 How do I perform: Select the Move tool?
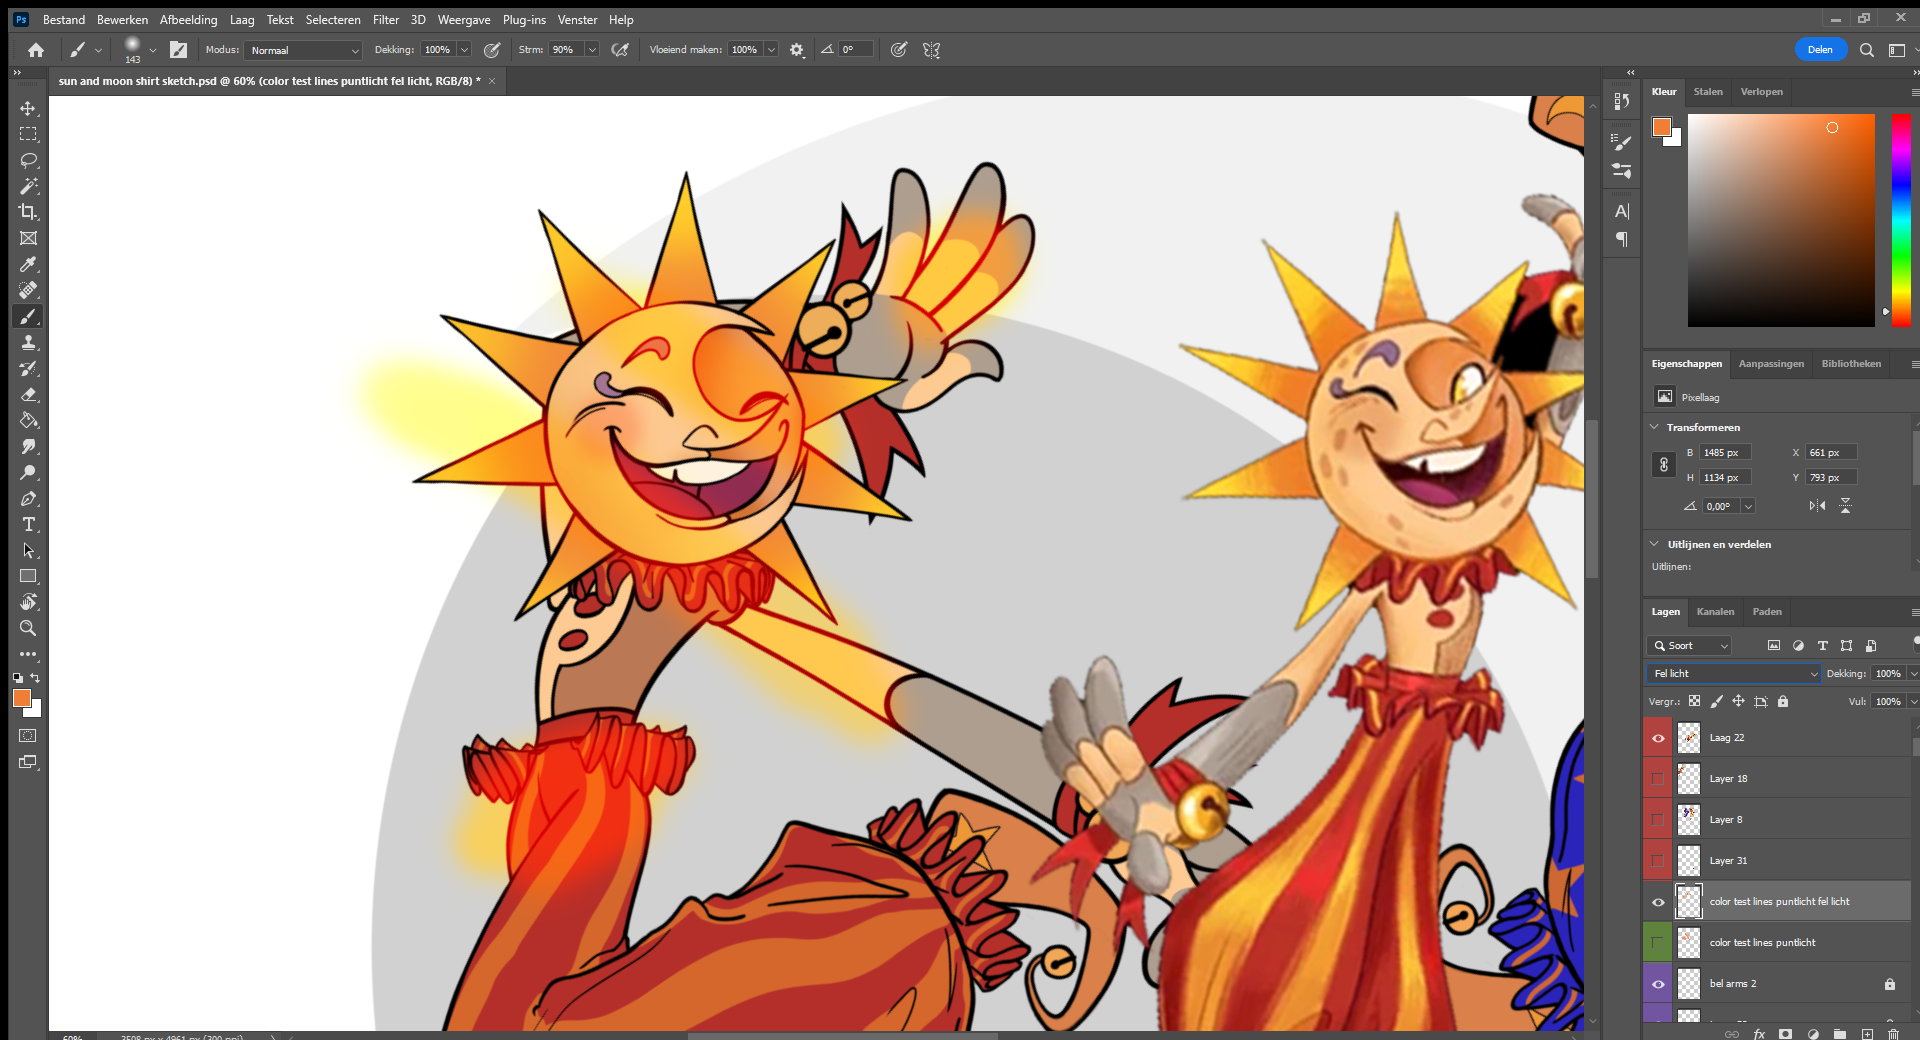coord(28,108)
